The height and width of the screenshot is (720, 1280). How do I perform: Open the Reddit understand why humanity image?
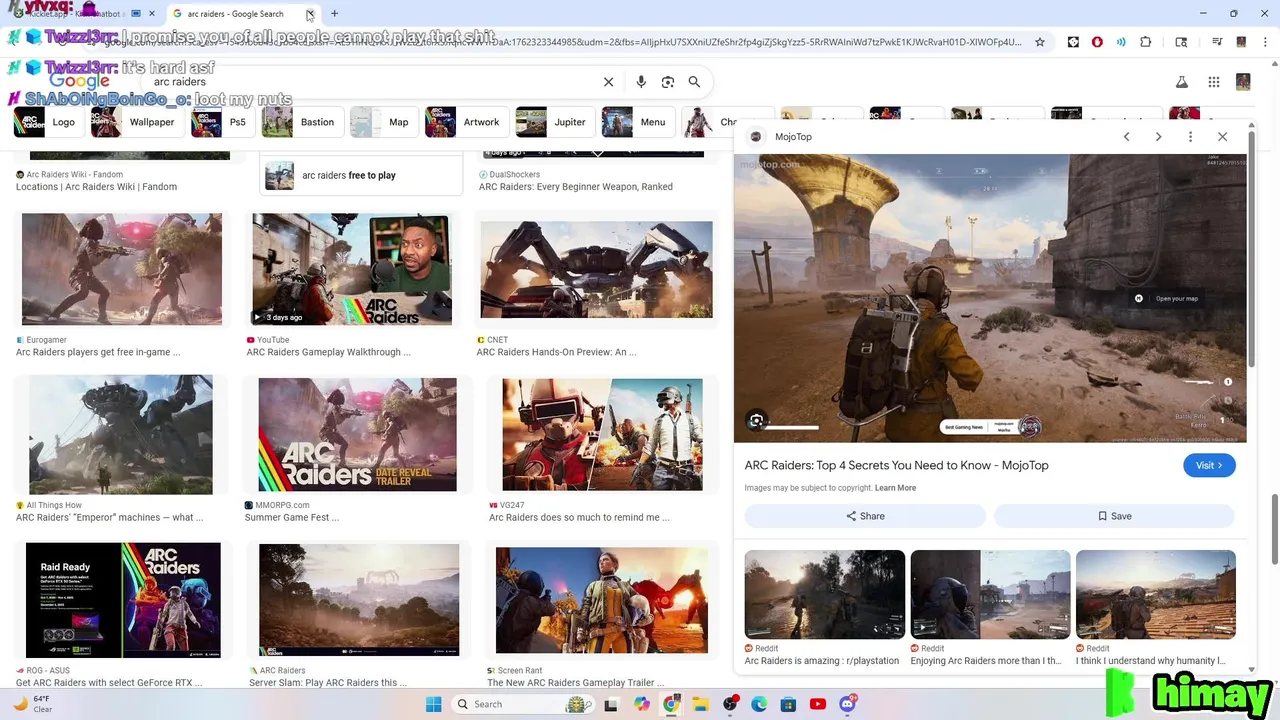click(x=1156, y=594)
